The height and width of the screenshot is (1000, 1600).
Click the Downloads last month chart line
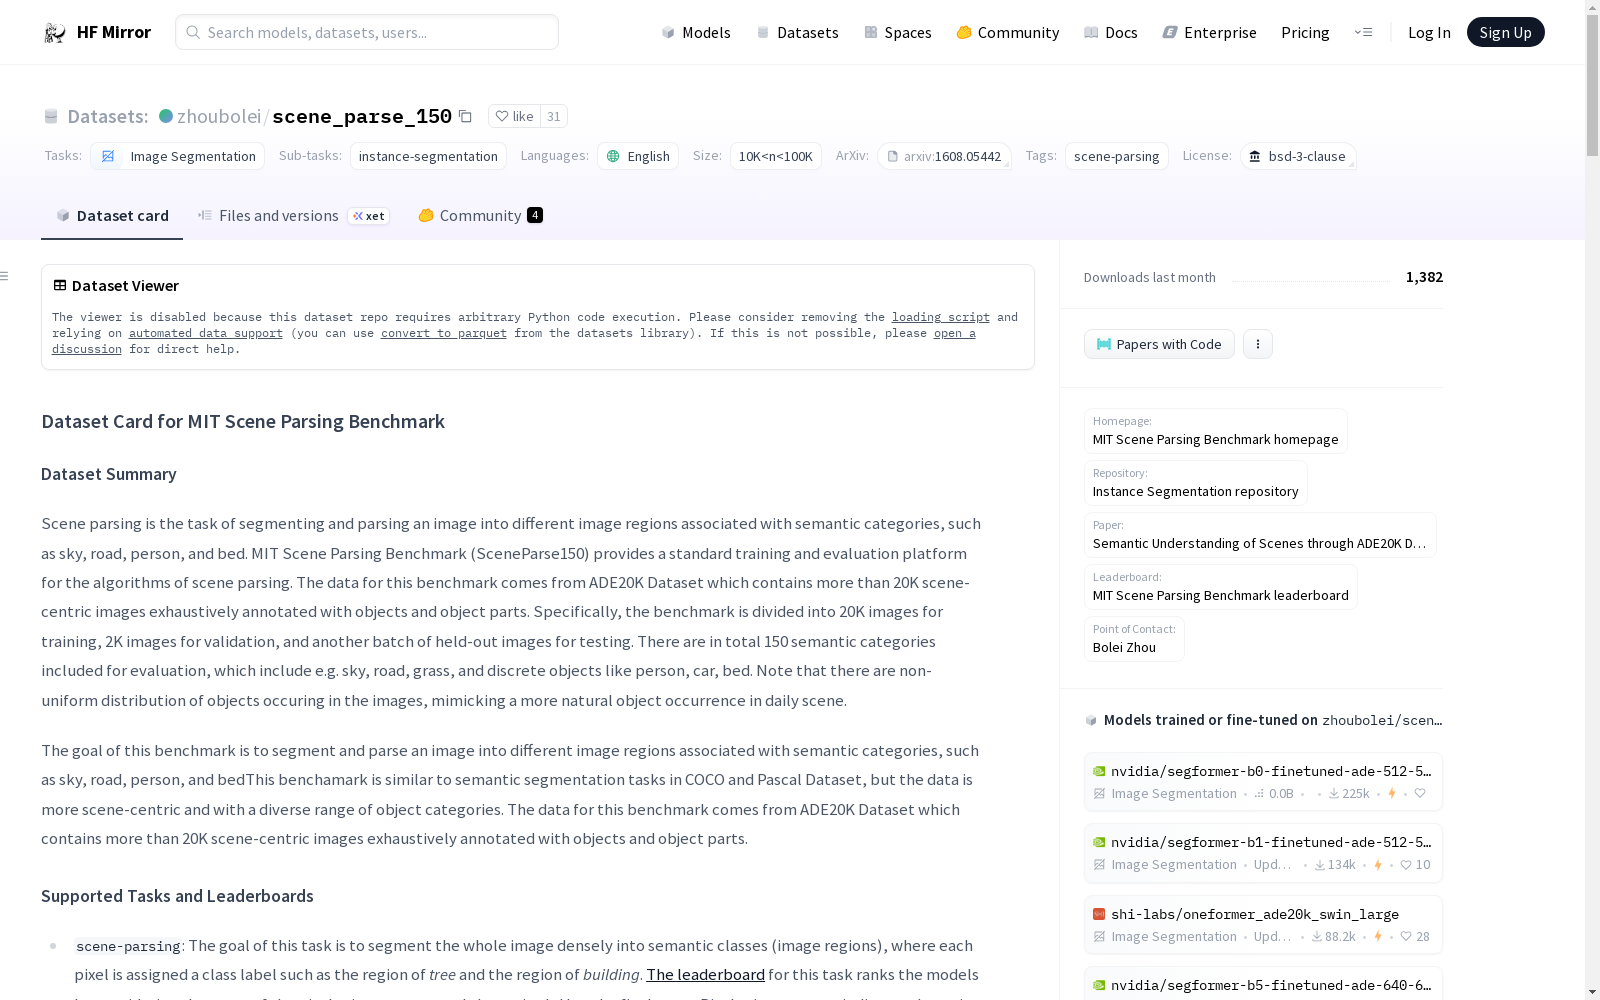(1311, 280)
